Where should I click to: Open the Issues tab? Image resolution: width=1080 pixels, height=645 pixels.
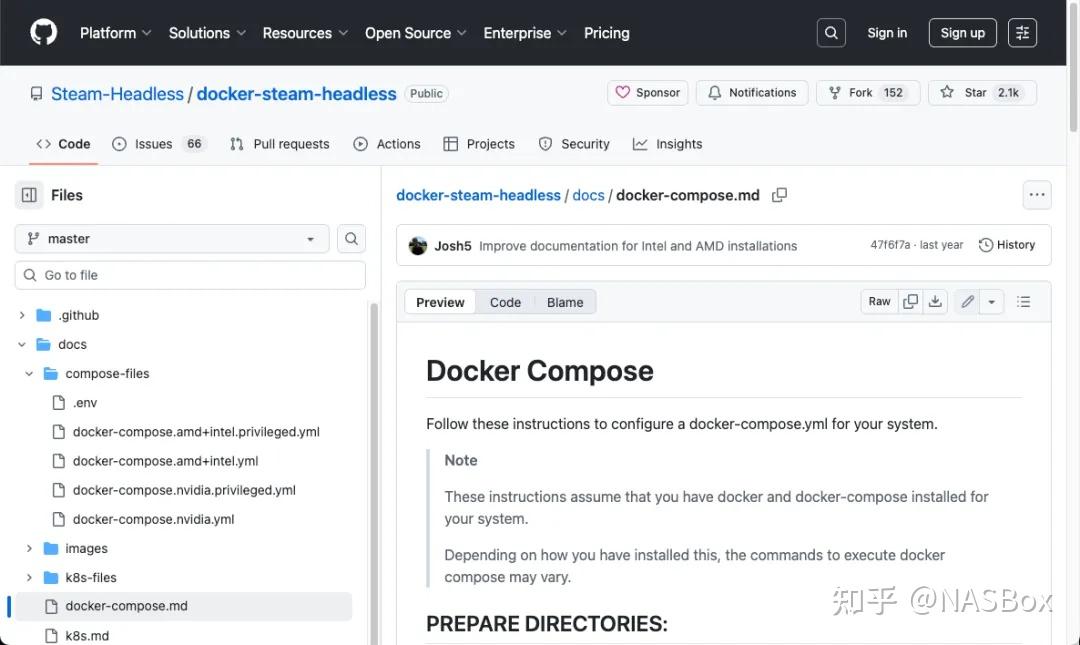159,144
